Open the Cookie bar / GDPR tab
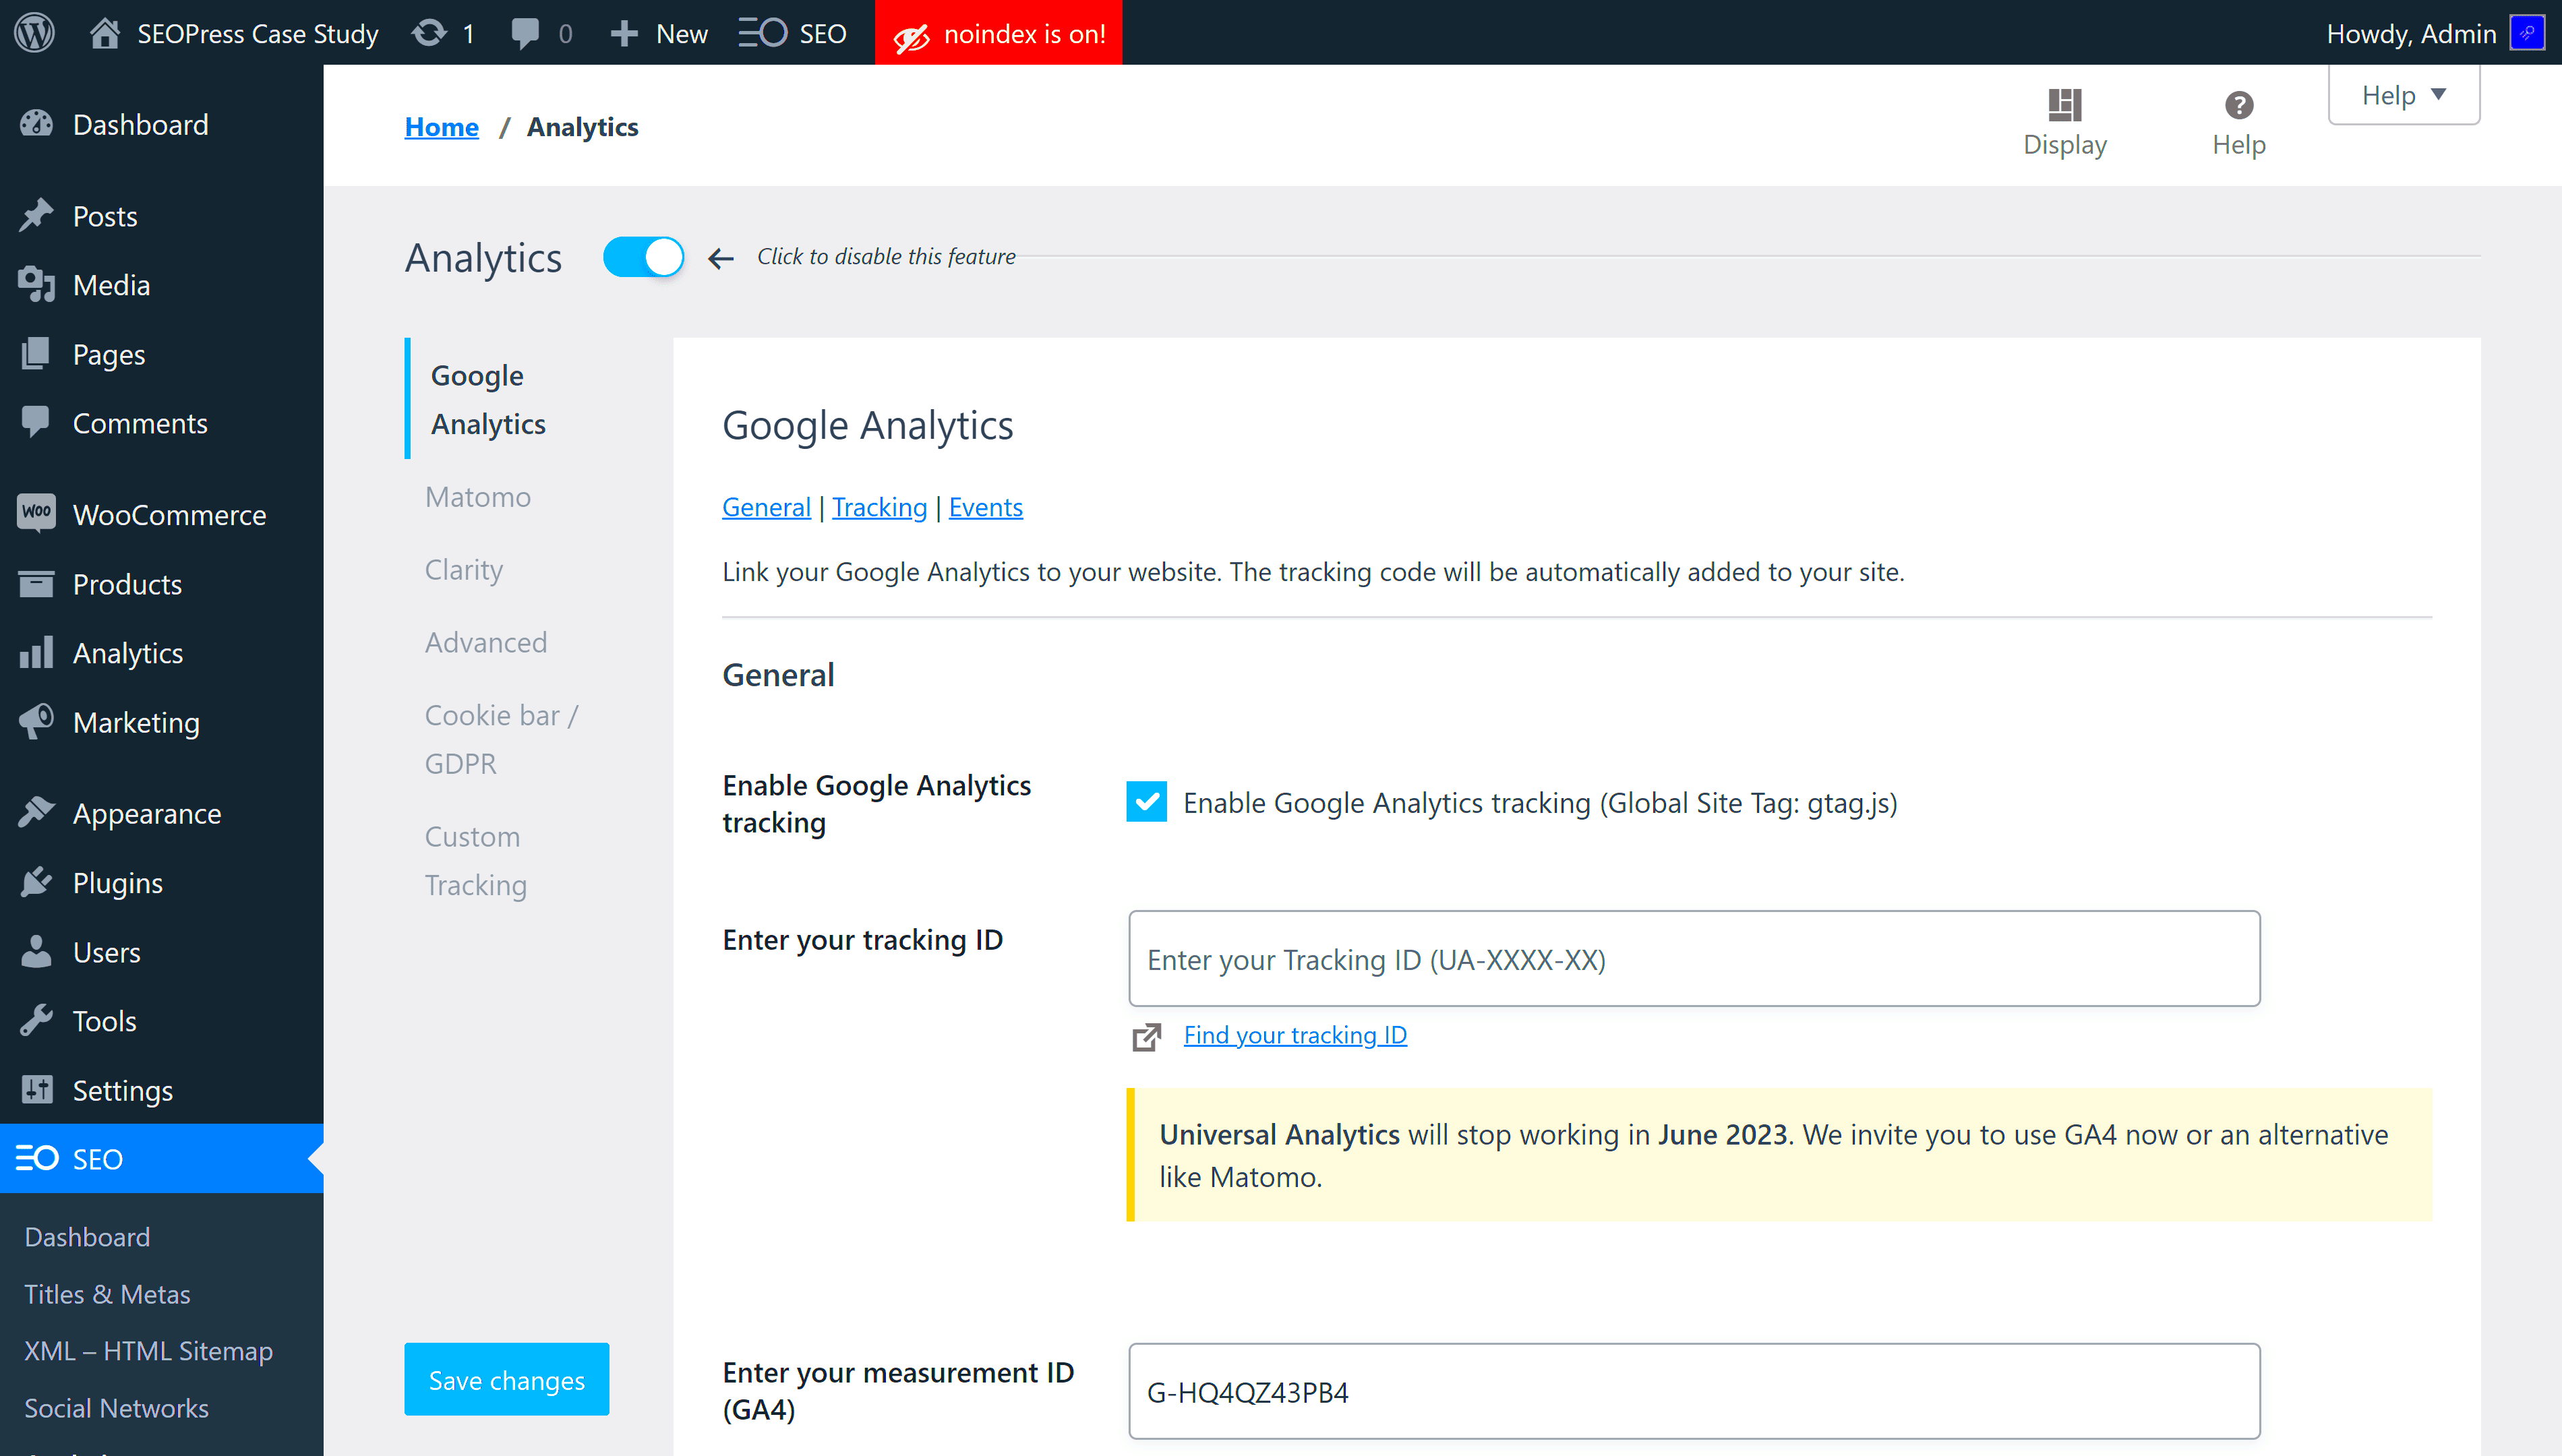This screenshot has height=1456, width=2562. click(502, 739)
